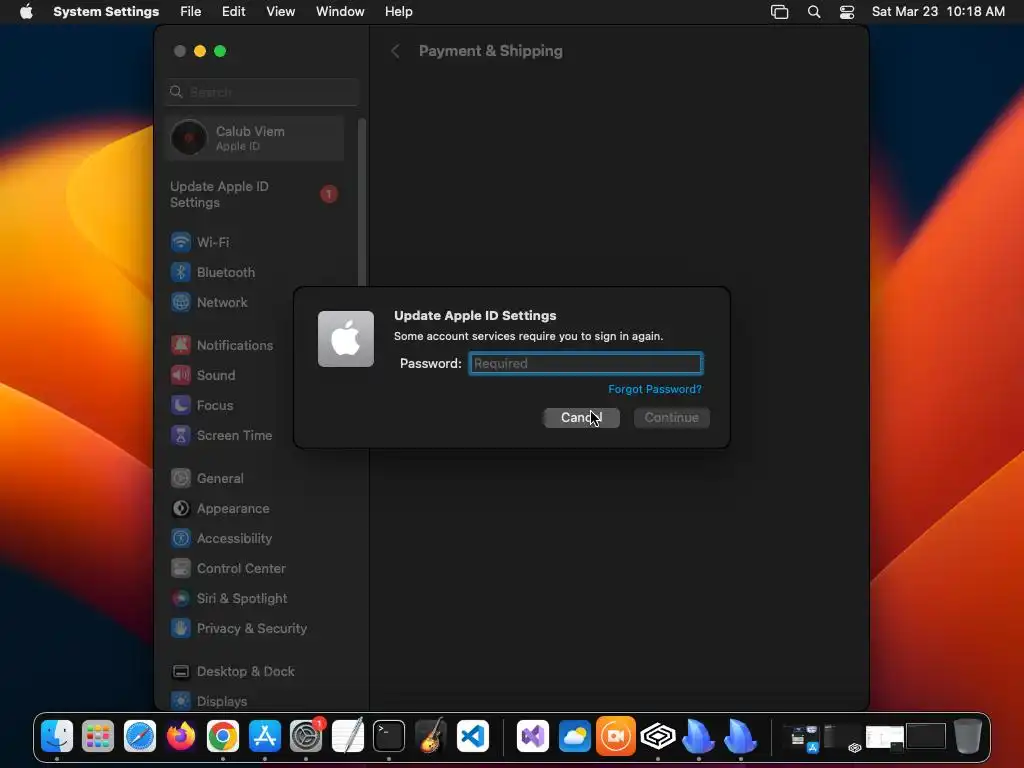Click the settings Search field

click(x=262, y=92)
